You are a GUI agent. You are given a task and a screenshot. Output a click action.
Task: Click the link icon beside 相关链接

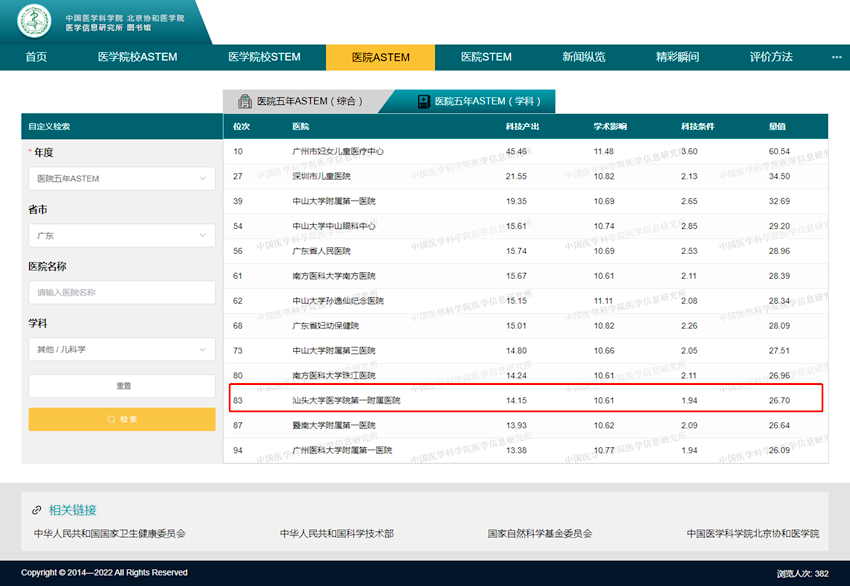37,510
